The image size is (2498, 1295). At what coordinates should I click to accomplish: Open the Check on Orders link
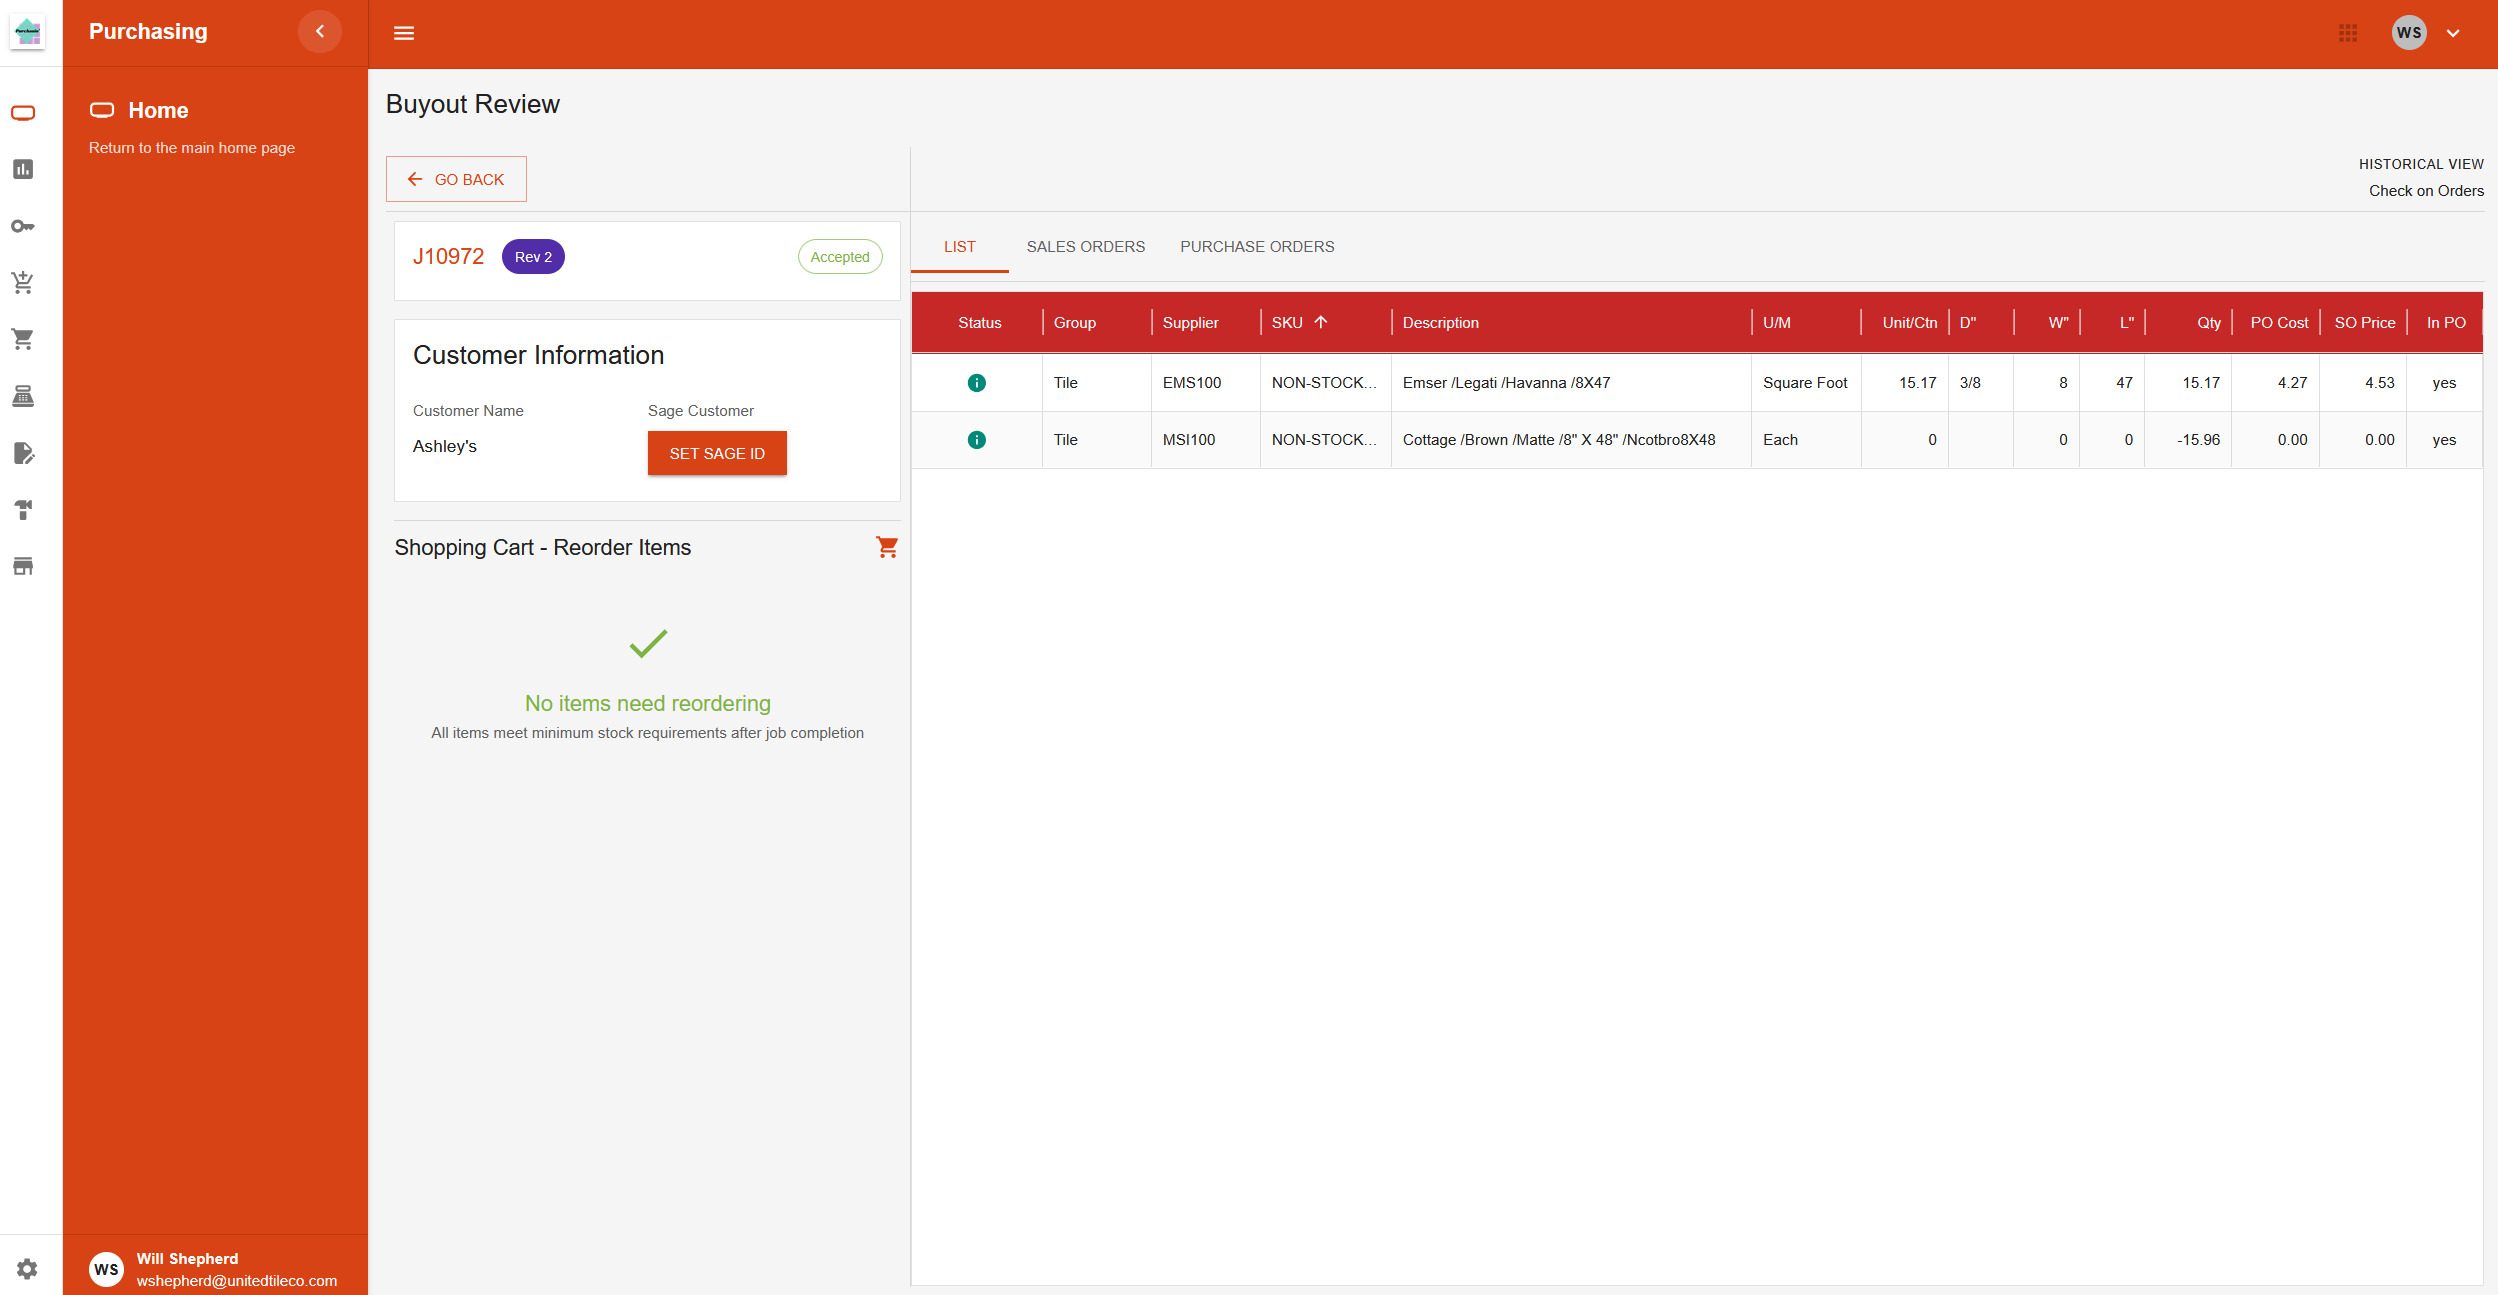tap(2425, 191)
